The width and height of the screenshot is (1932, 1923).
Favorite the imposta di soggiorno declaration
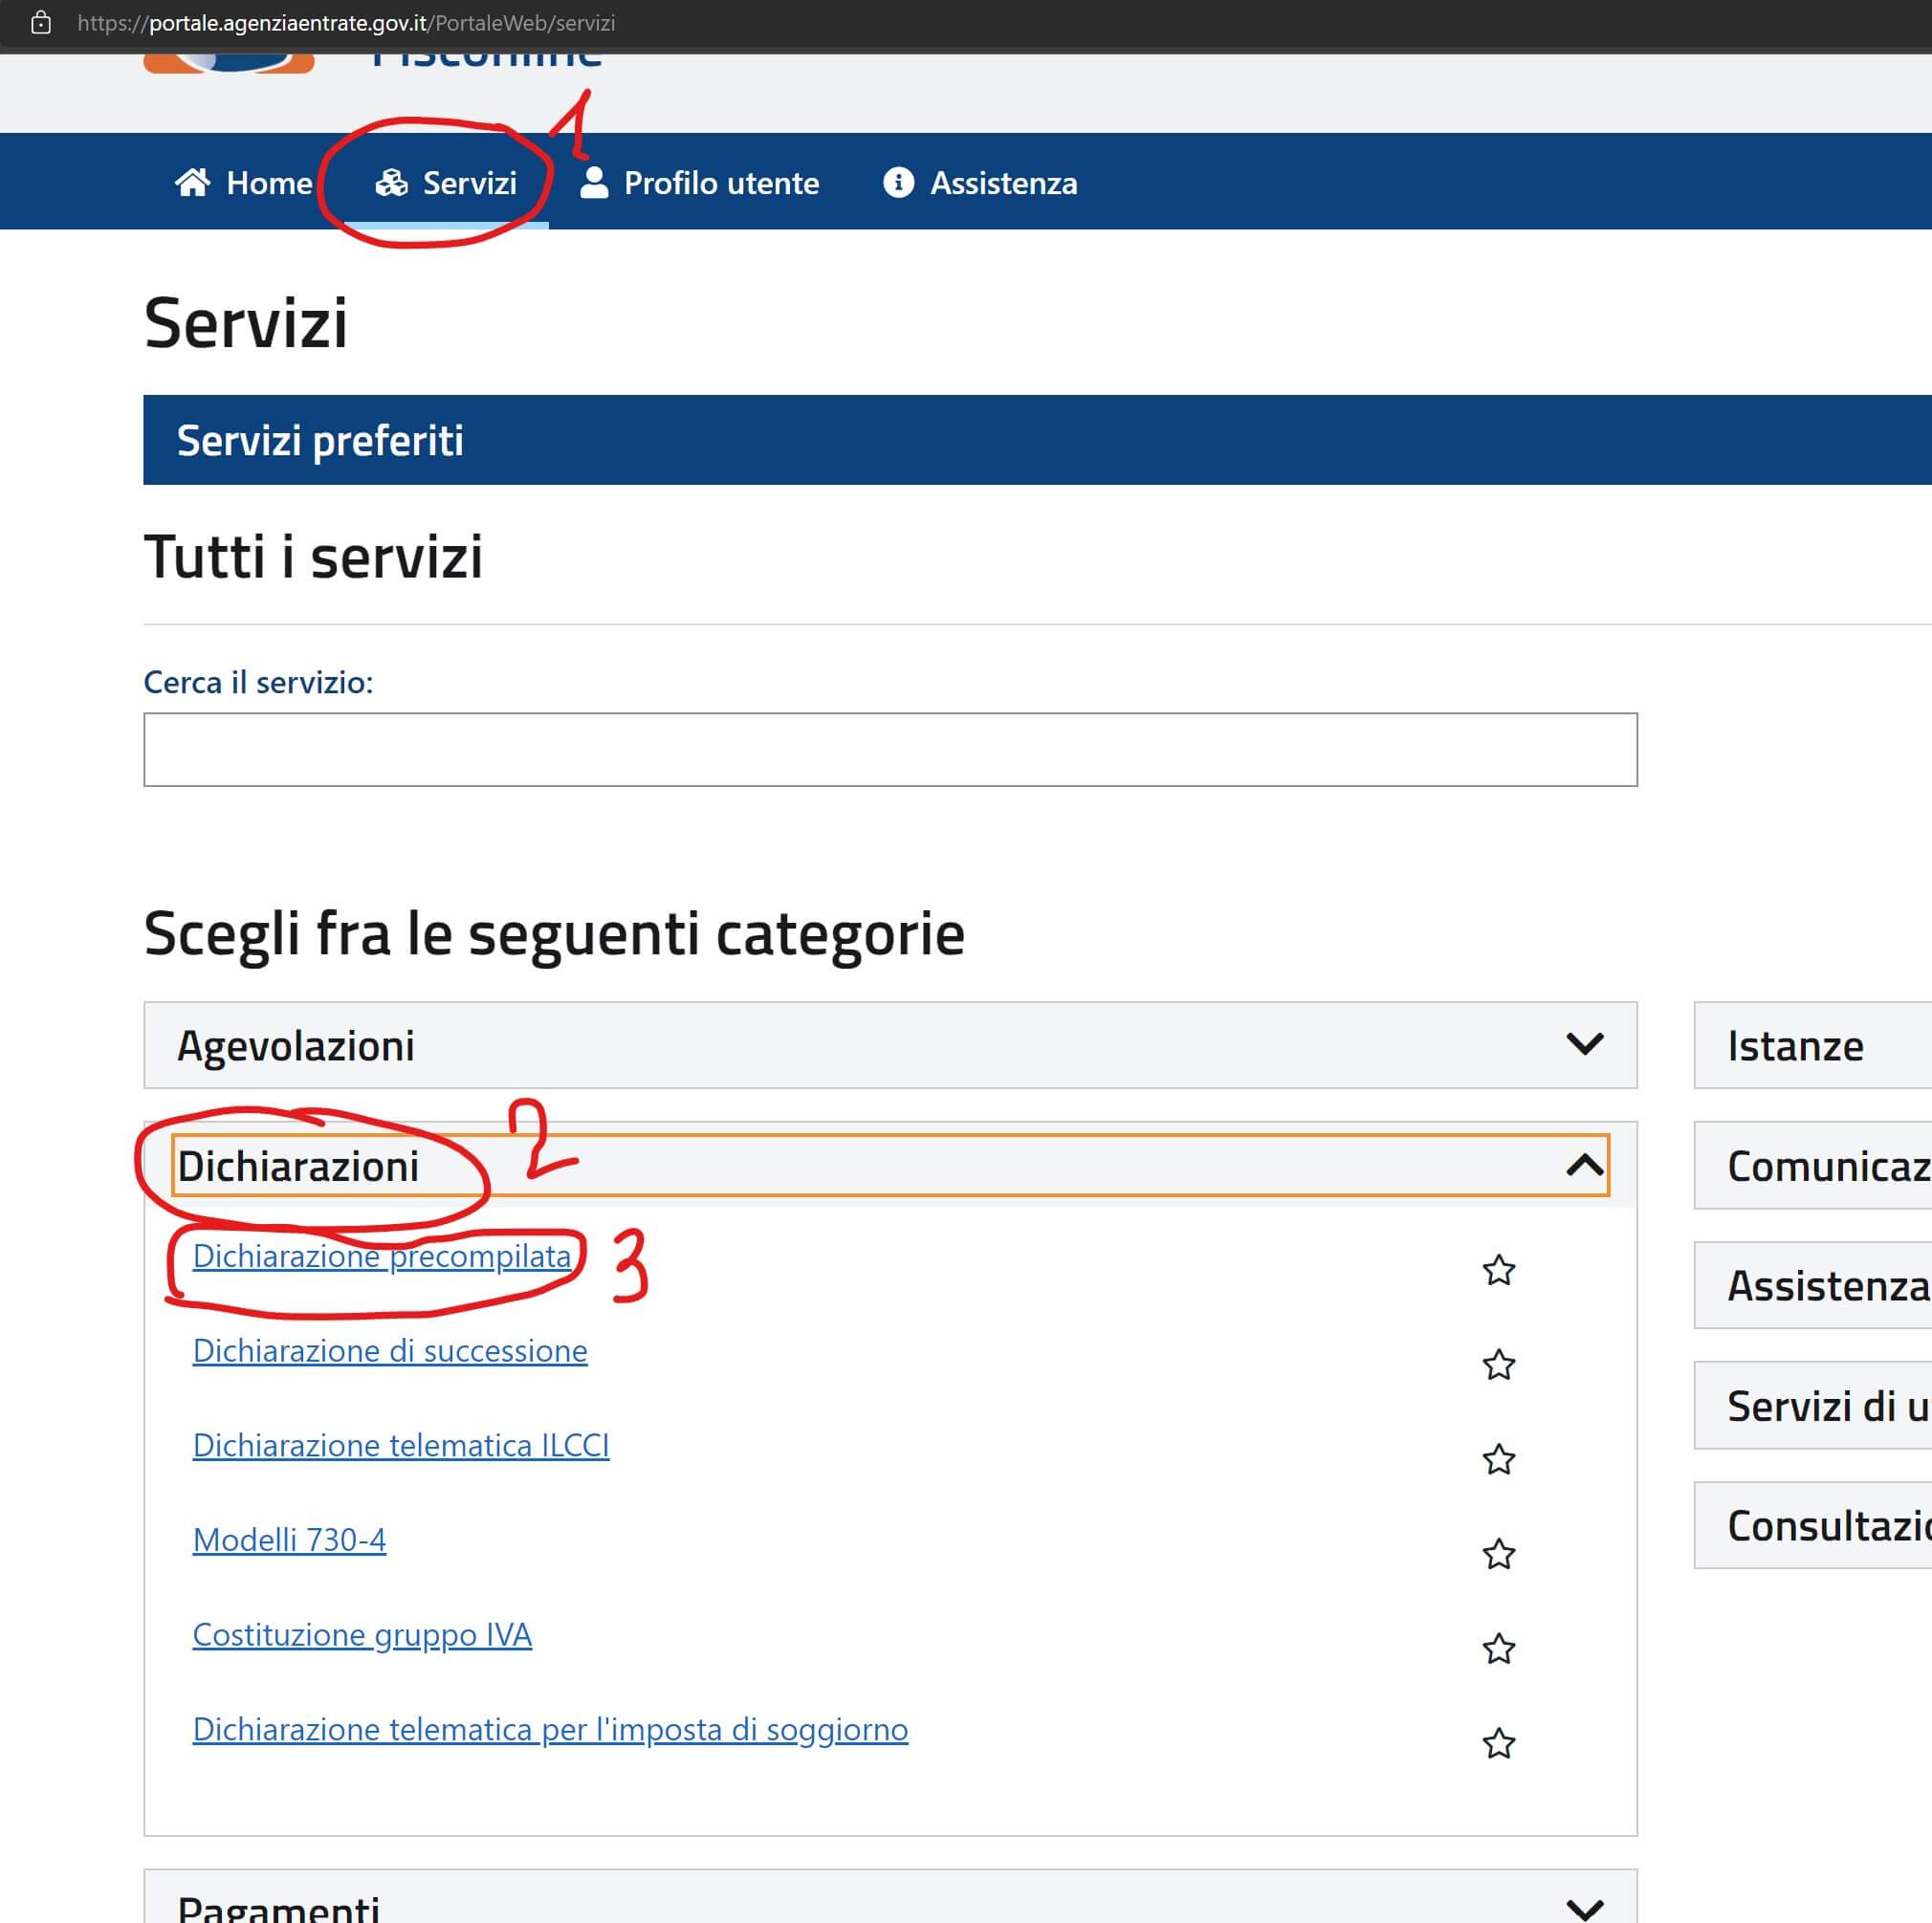(1498, 1744)
